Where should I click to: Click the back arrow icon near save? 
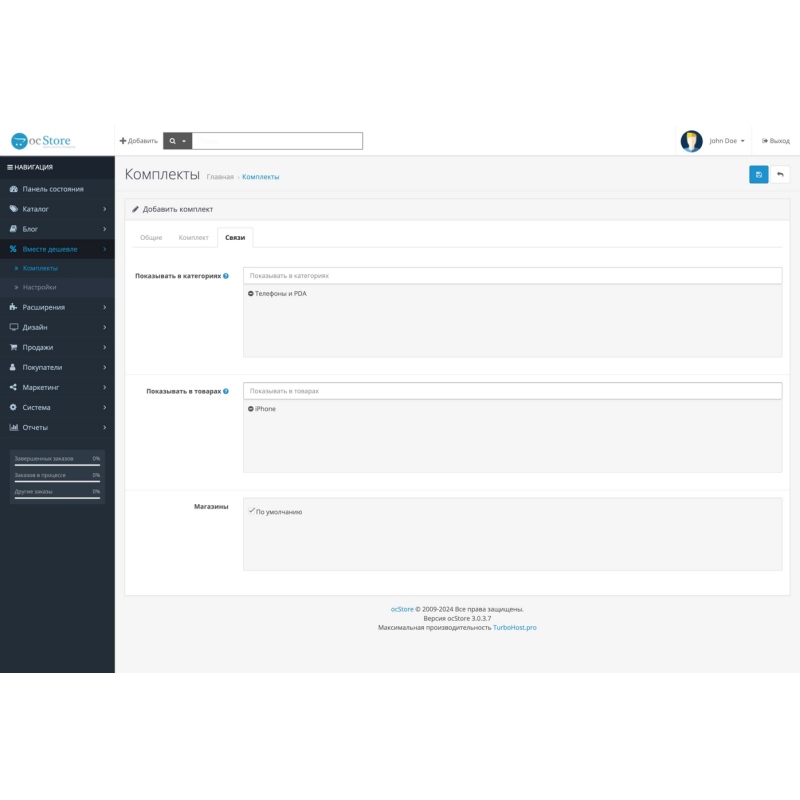pos(781,174)
